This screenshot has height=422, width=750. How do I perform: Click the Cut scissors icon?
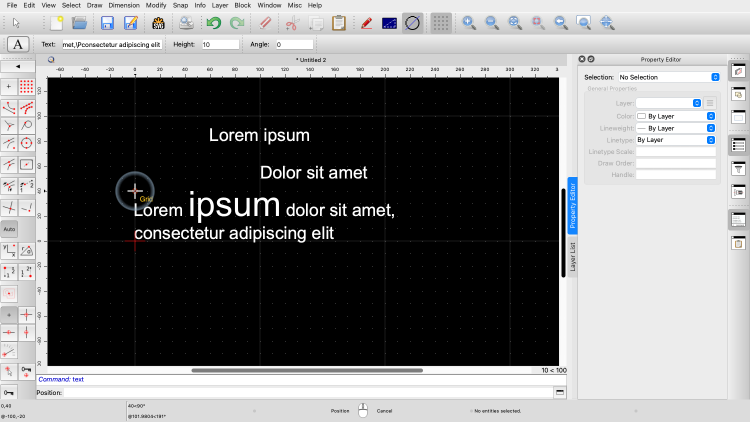point(292,23)
